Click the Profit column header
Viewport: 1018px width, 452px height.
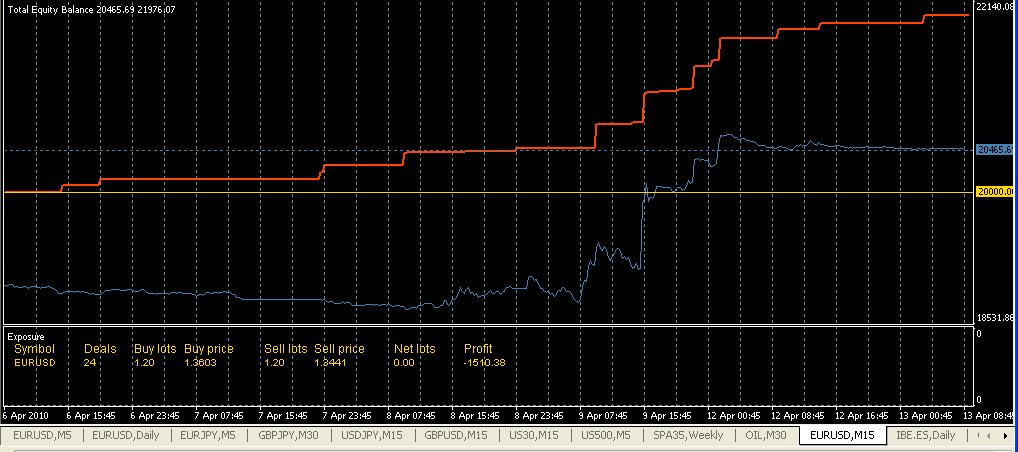click(478, 349)
